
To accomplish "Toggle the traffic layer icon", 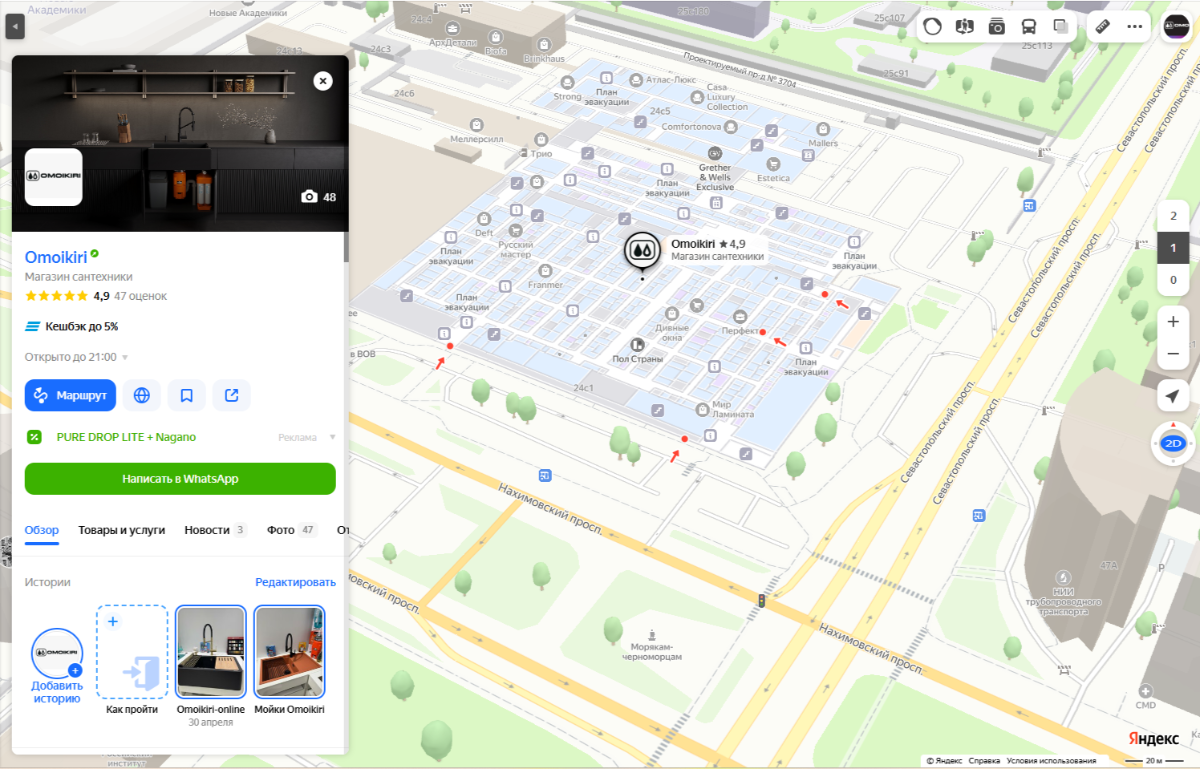I will click(x=933, y=27).
